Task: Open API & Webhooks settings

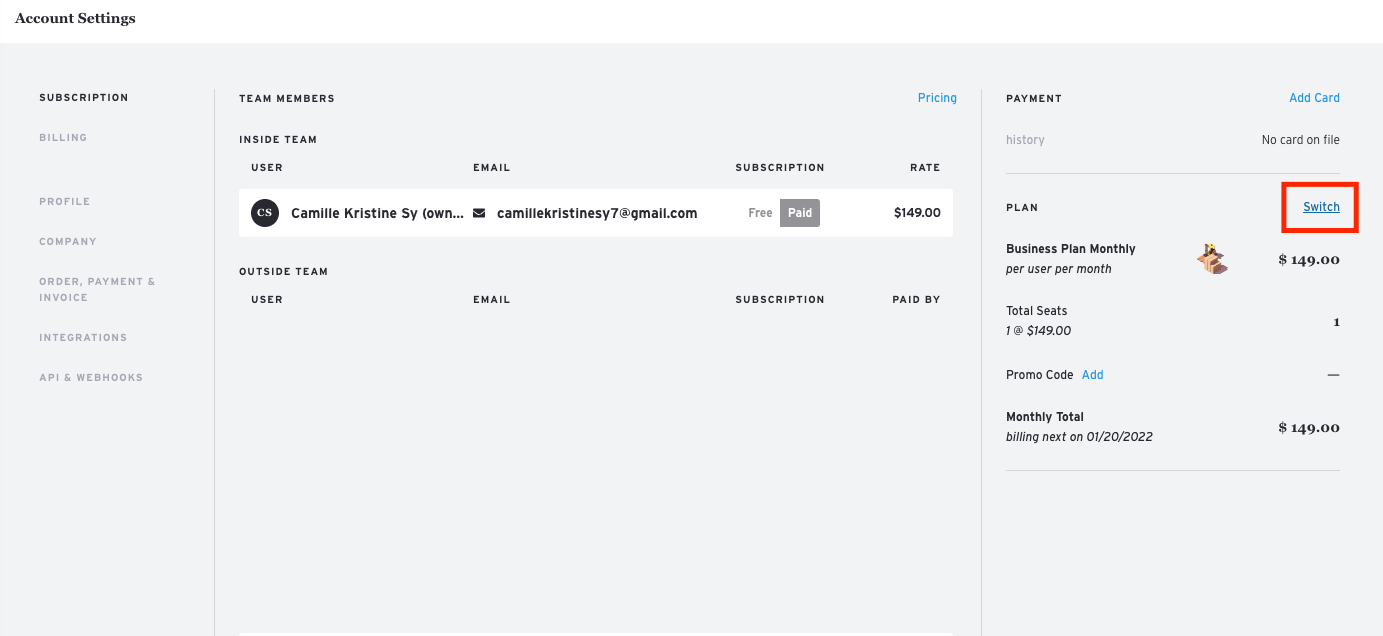Action: [x=91, y=377]
